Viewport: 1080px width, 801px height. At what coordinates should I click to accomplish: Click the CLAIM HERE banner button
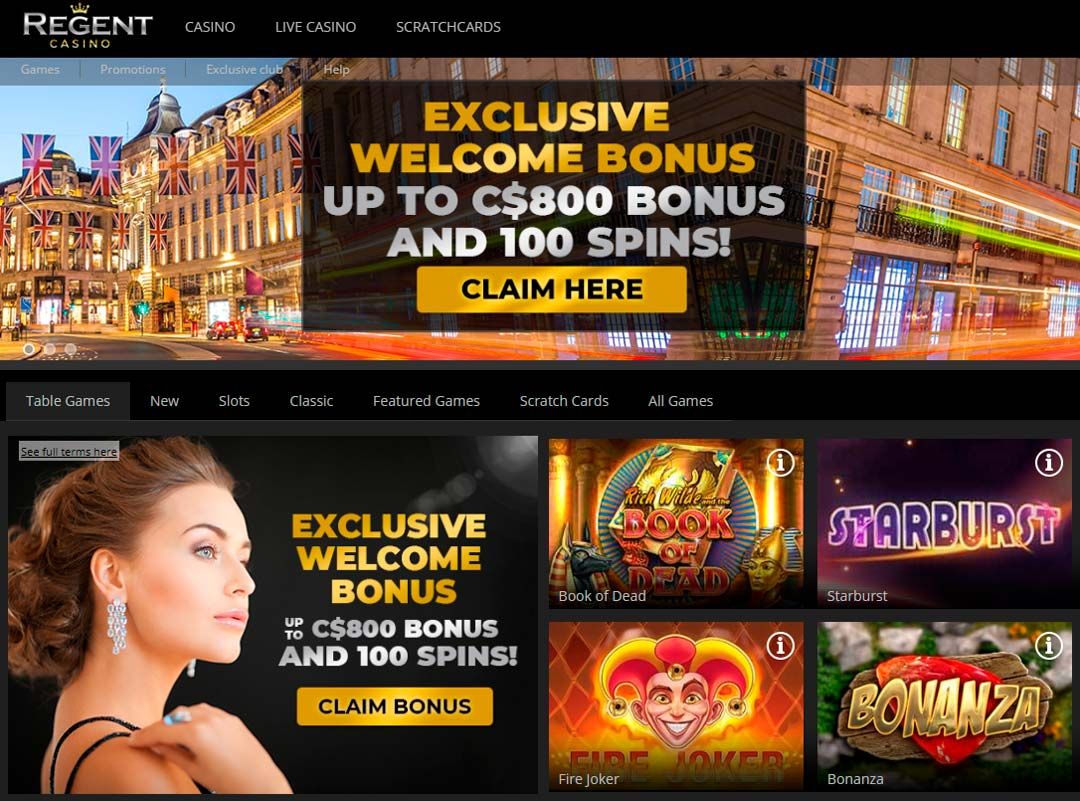(x=552, y=289)
